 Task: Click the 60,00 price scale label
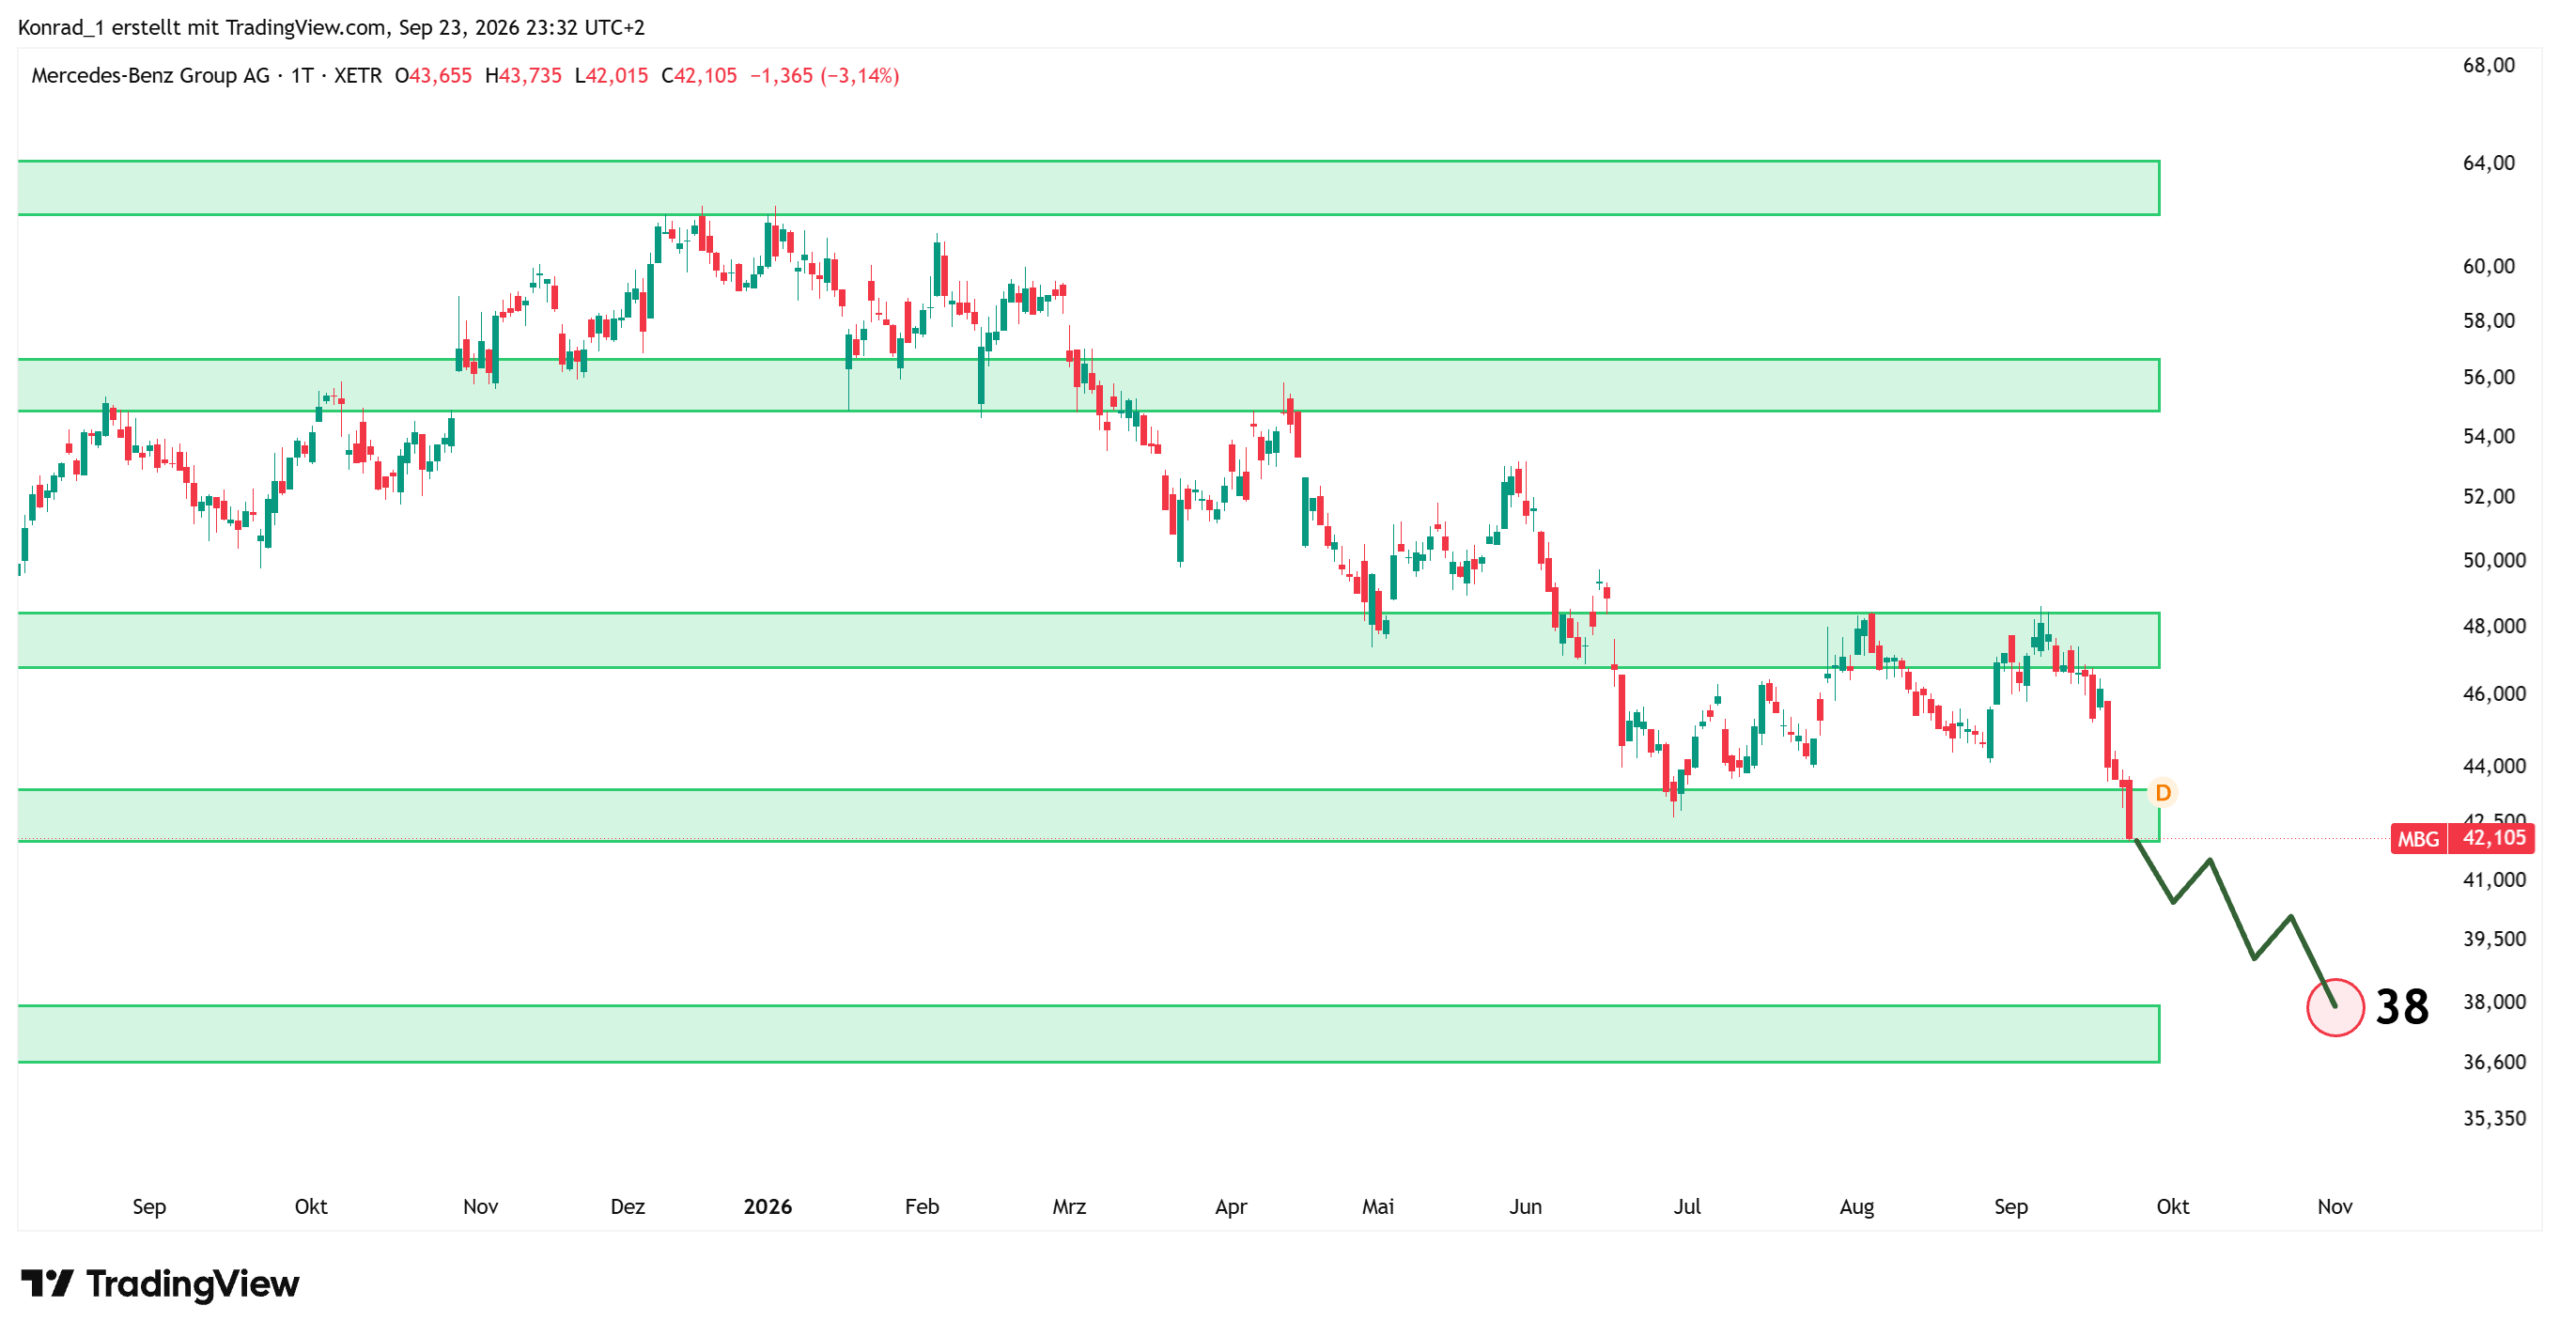(2488, 266)
